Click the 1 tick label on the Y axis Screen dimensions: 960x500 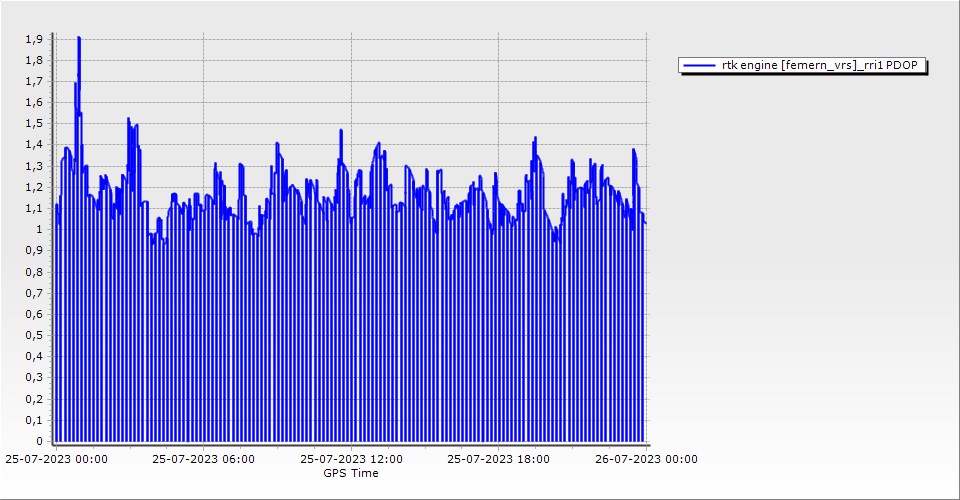[39, 229]
